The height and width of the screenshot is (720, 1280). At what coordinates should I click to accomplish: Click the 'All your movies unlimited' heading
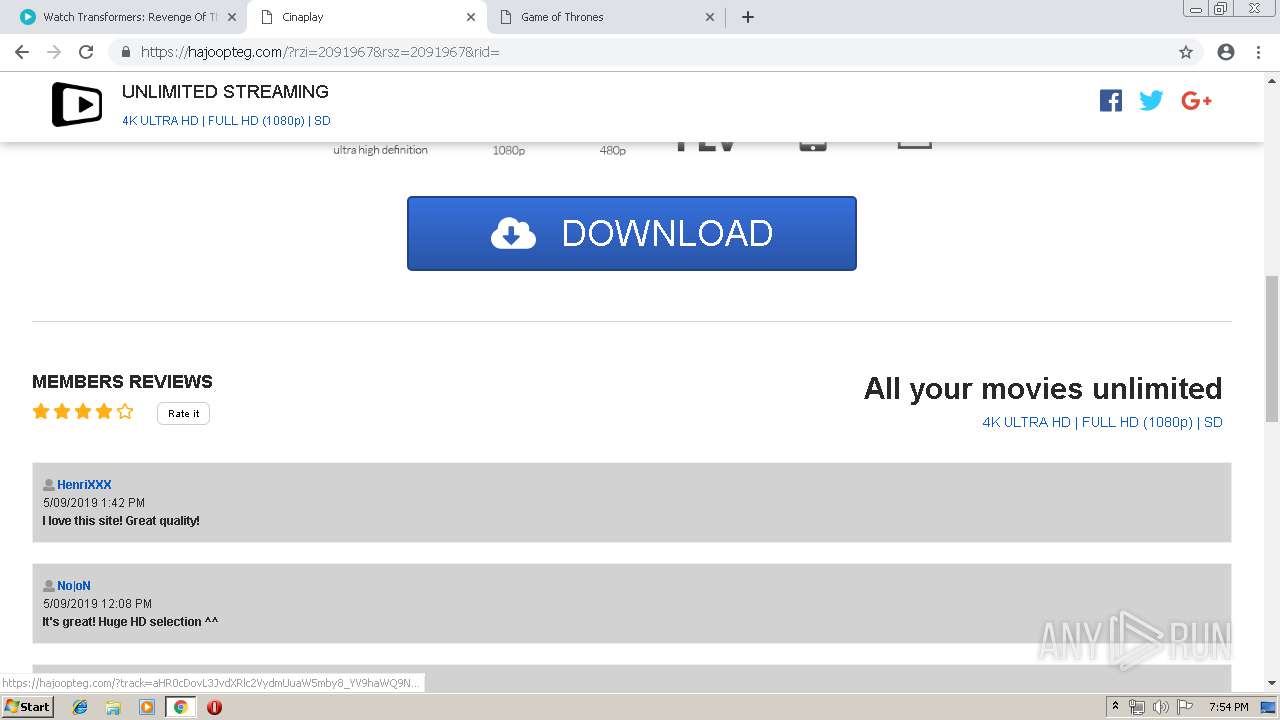tap(1043, 388)
